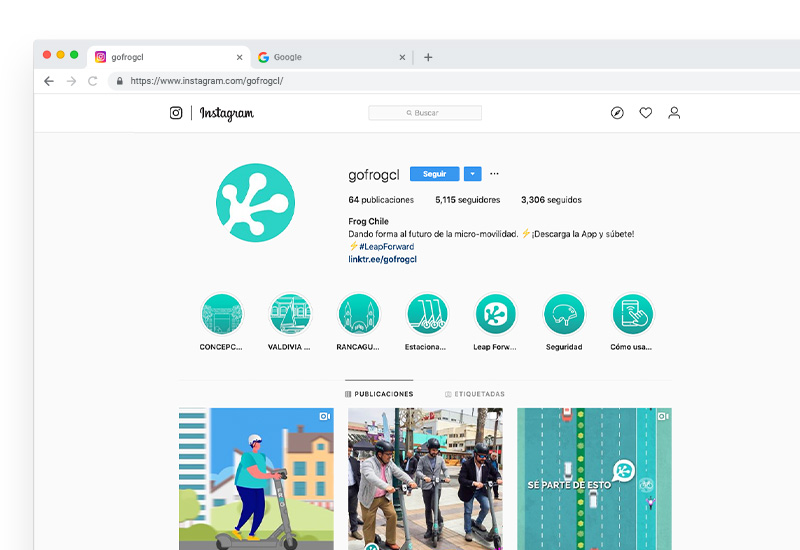Image resolution: width=800 pixels, height=550 pixels.
Task: Click the macOS yellow minimize button
Action: (x=60, y=55)
